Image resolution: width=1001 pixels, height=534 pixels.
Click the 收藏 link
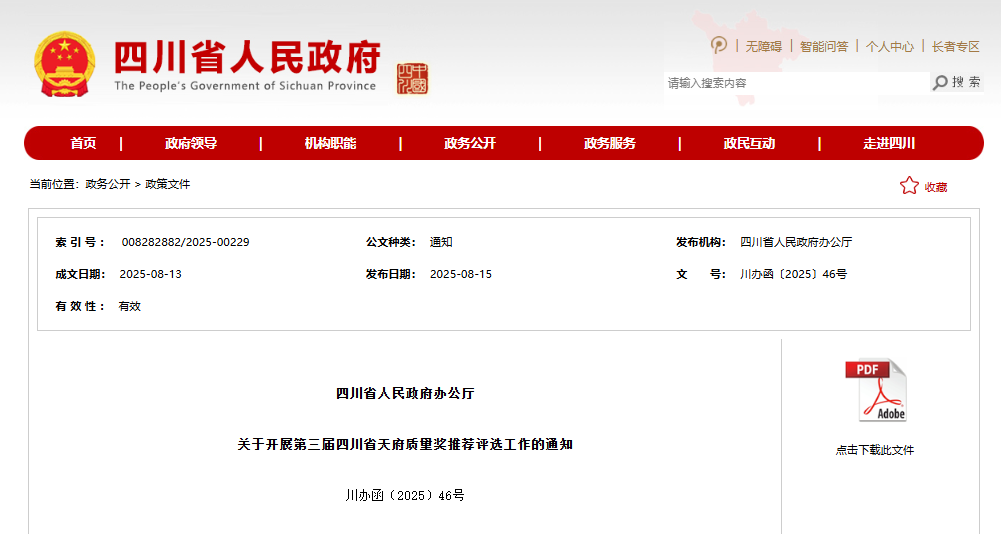(936, 187)
